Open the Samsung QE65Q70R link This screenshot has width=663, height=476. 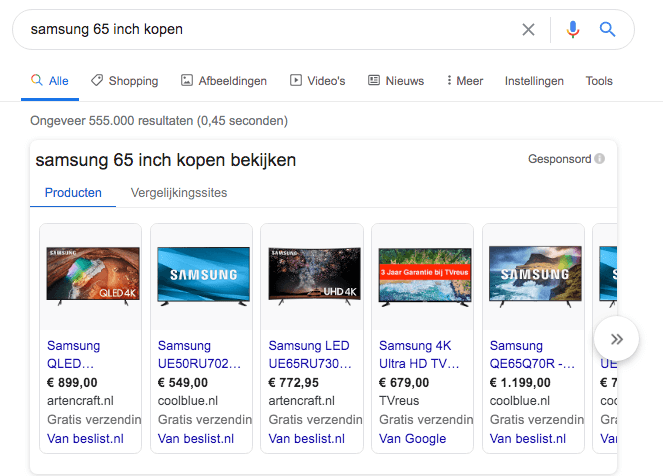click(532, 354)
